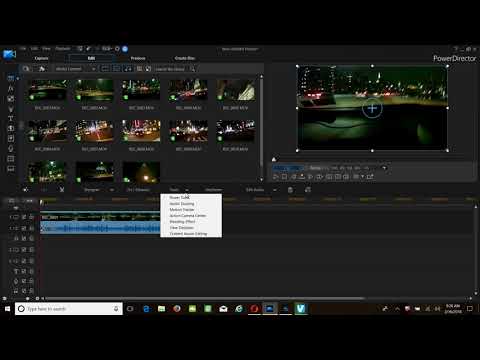Click the Fix / Enhance button
This screenshot has height=360, width=480.
138,190
